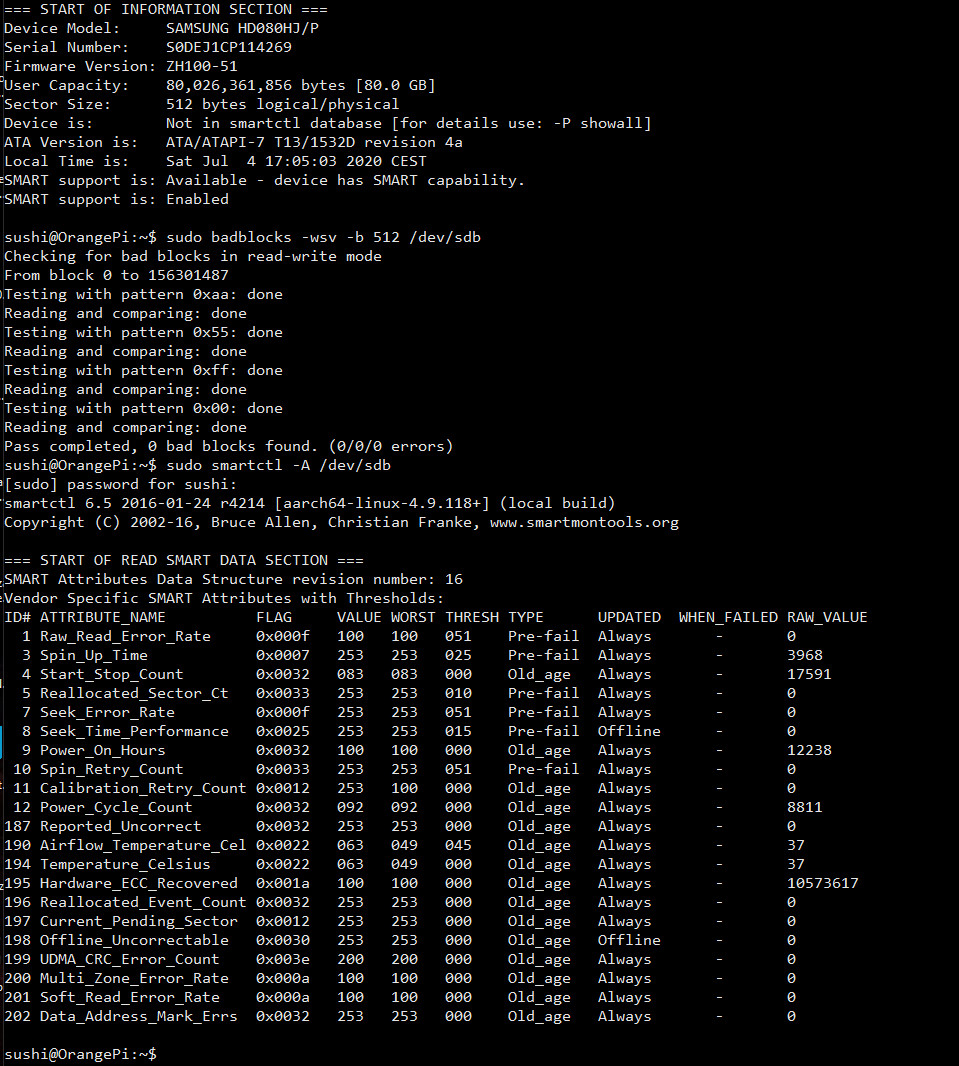Click the THRESH column header

point(471,617)
